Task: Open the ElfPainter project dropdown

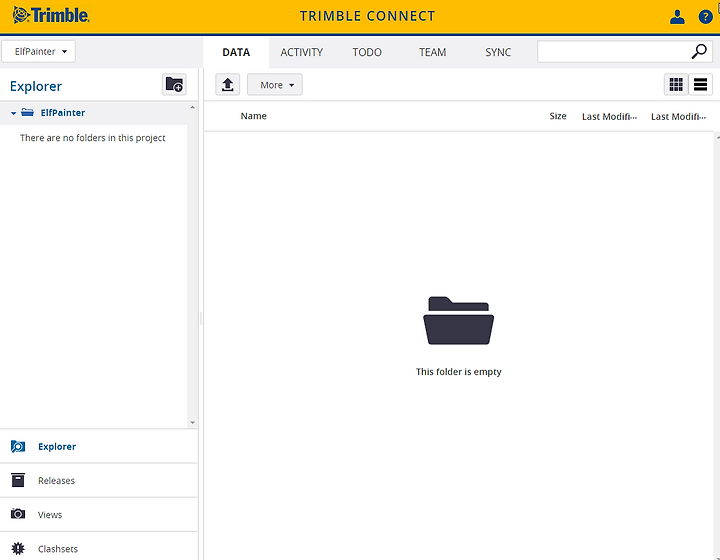Action: (39, 51)
